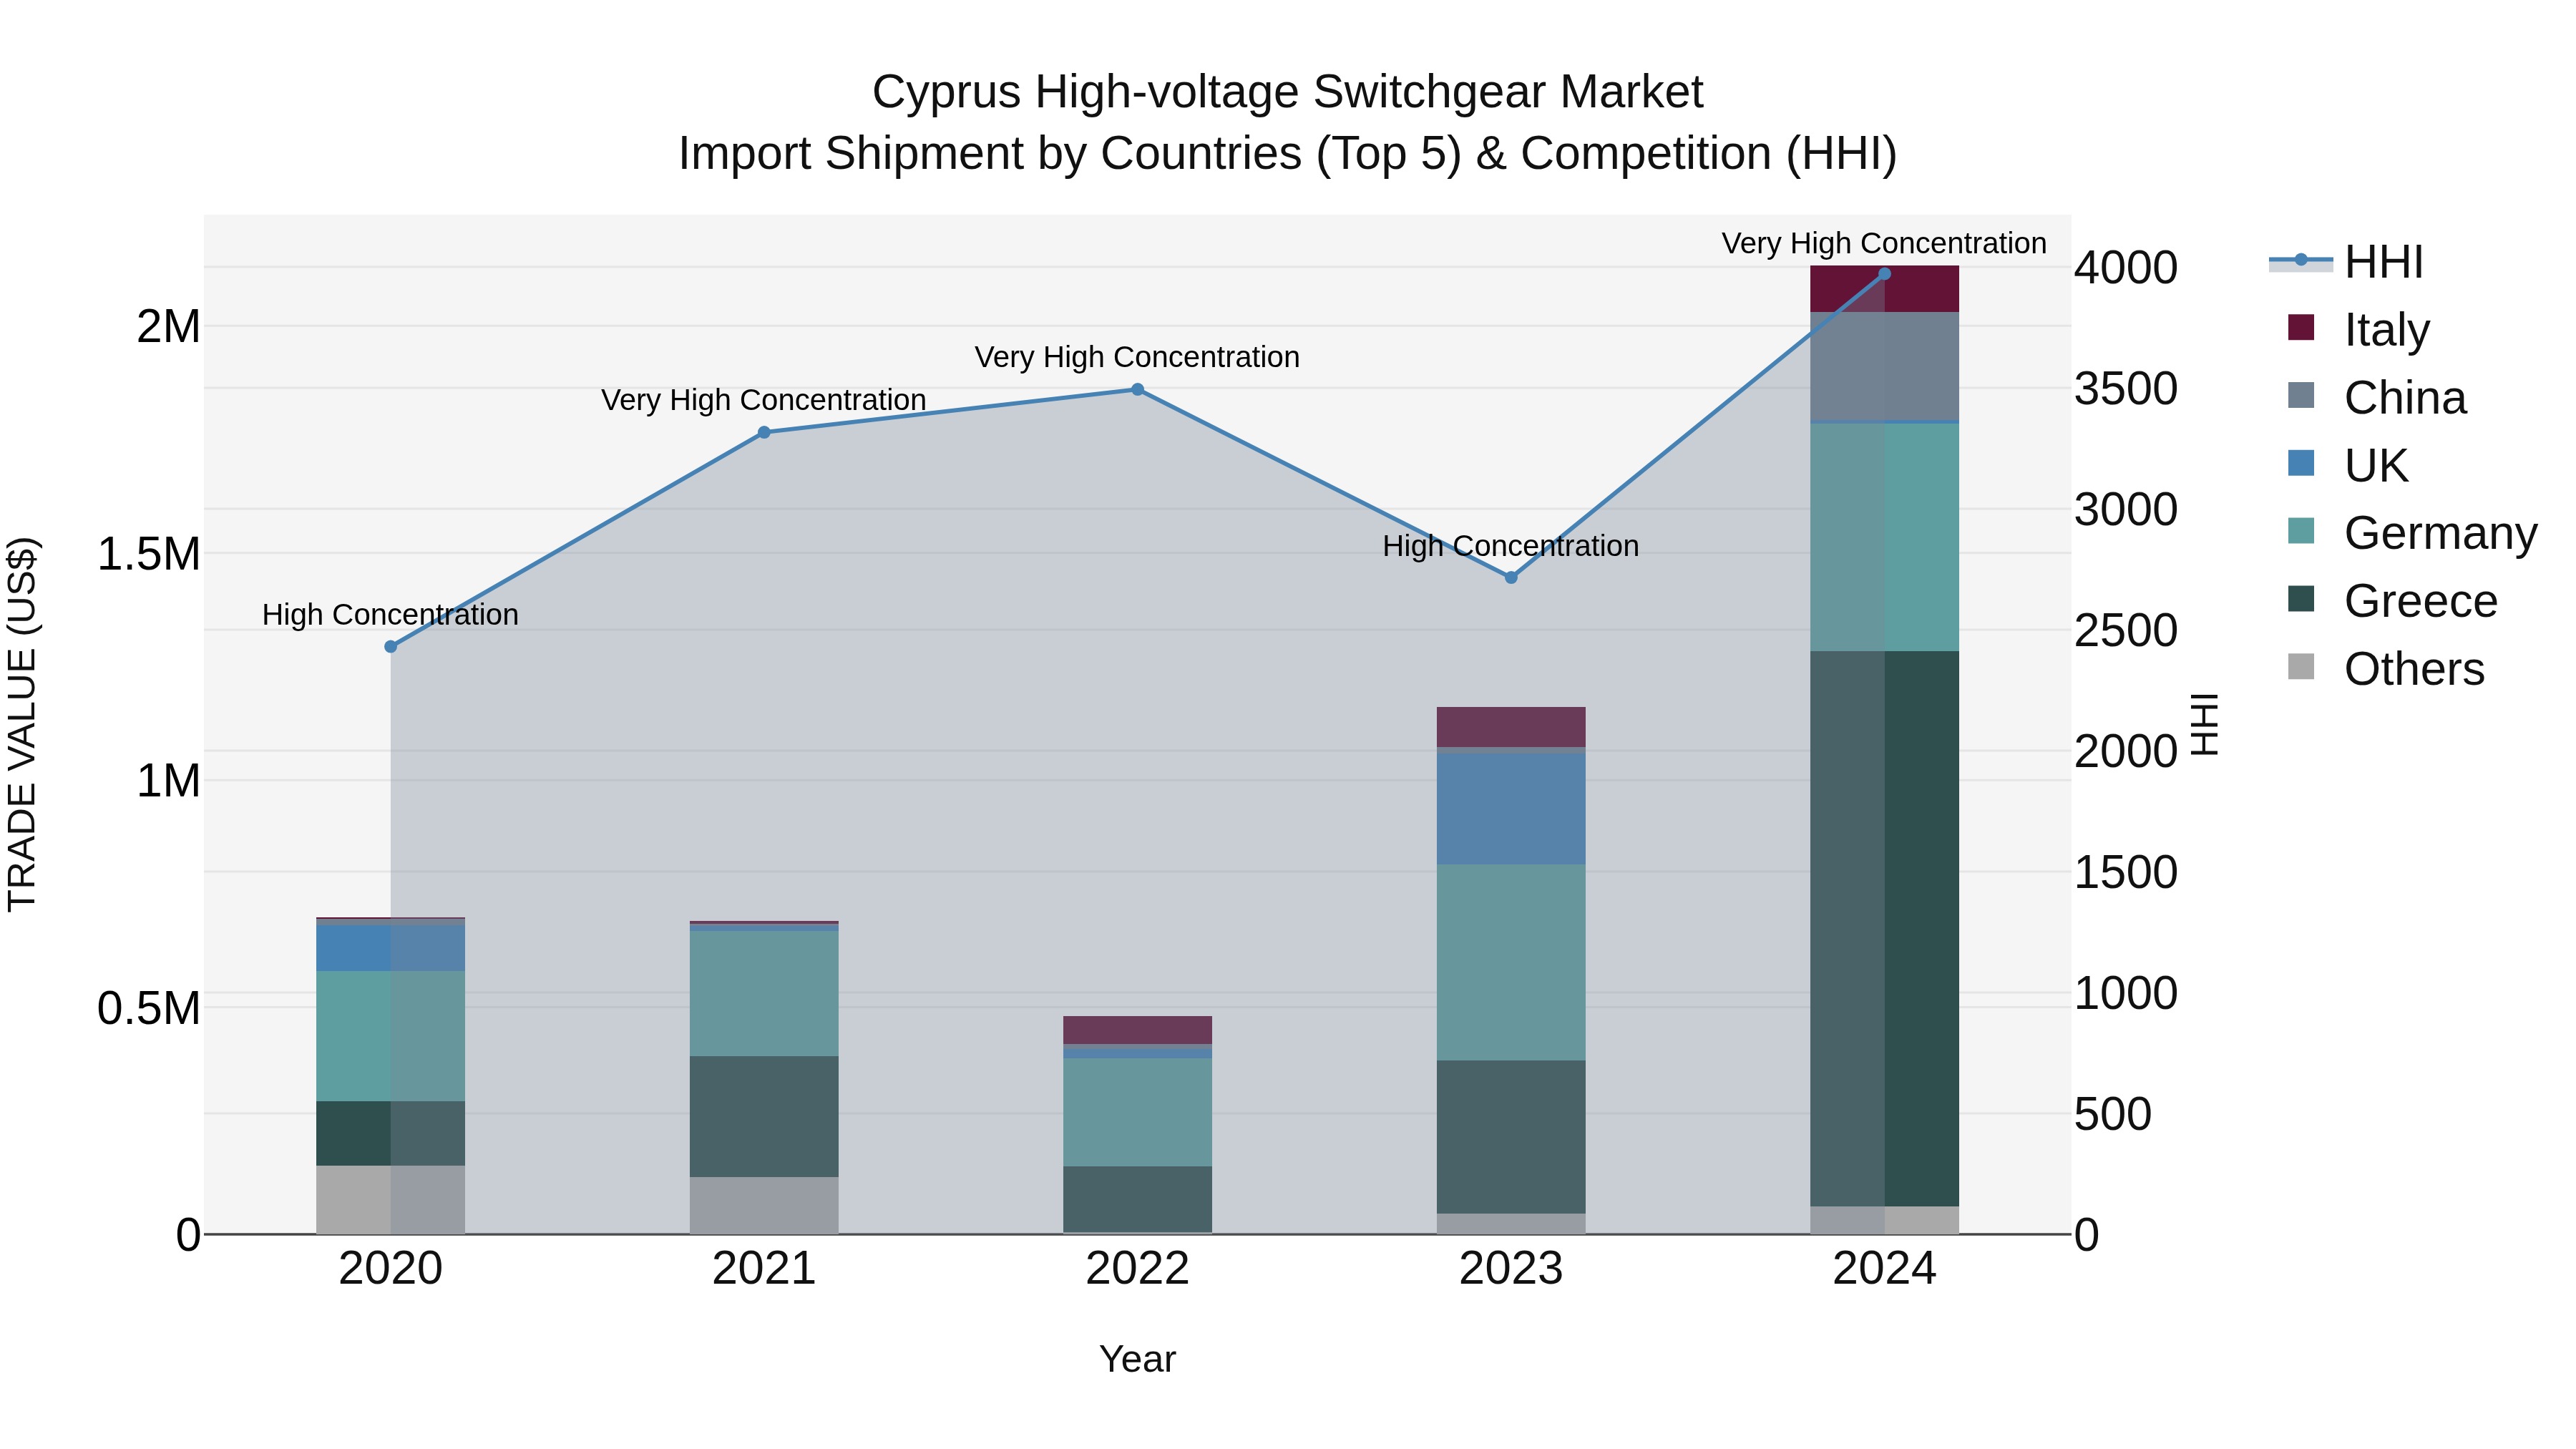Click the 'Year' axis title
Image resolution: width=2576 pixels, height=1449 pixels.
(1138, 1359)
